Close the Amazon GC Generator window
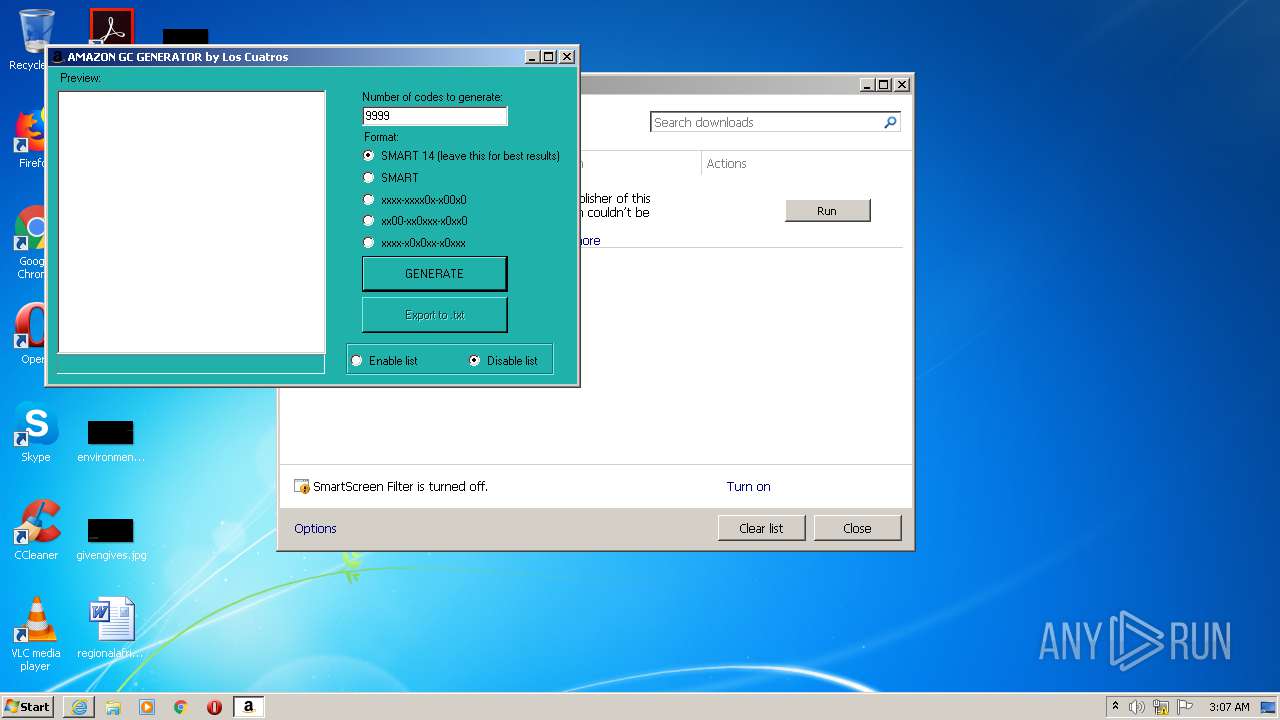Screen dimensions: 1280x720 point(567,57)
